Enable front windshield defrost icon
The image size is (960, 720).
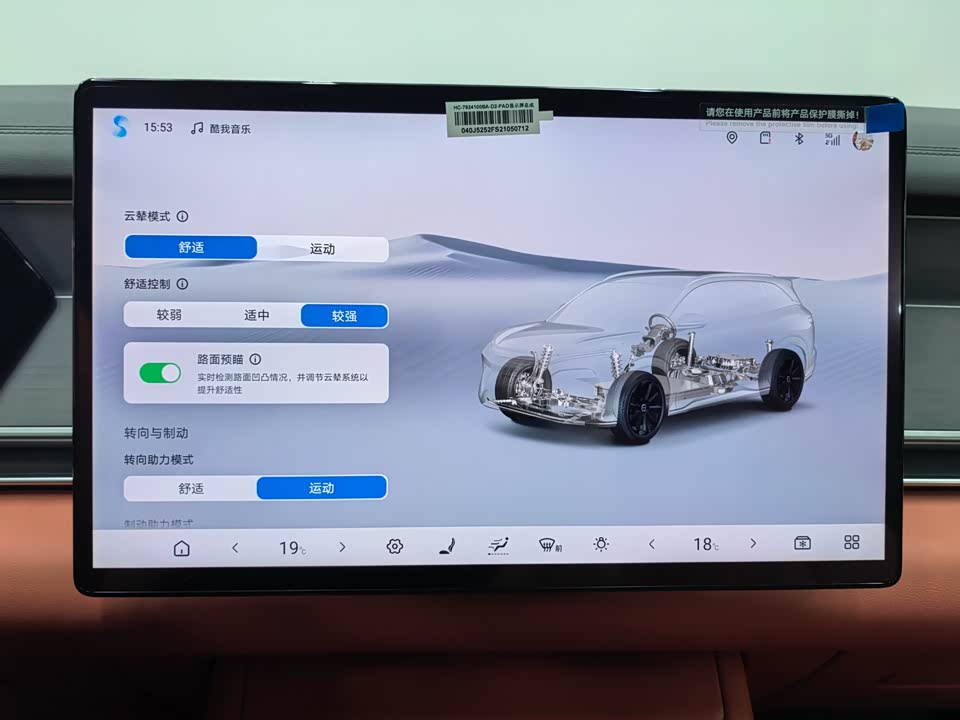(546, 543)
